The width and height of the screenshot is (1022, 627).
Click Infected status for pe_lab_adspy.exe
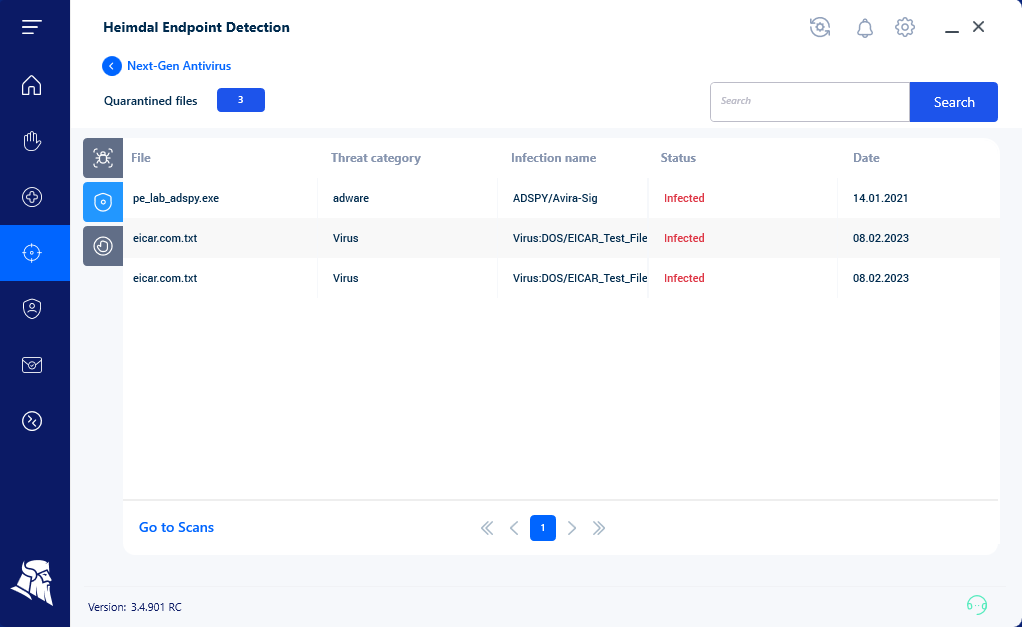[684, 198]
